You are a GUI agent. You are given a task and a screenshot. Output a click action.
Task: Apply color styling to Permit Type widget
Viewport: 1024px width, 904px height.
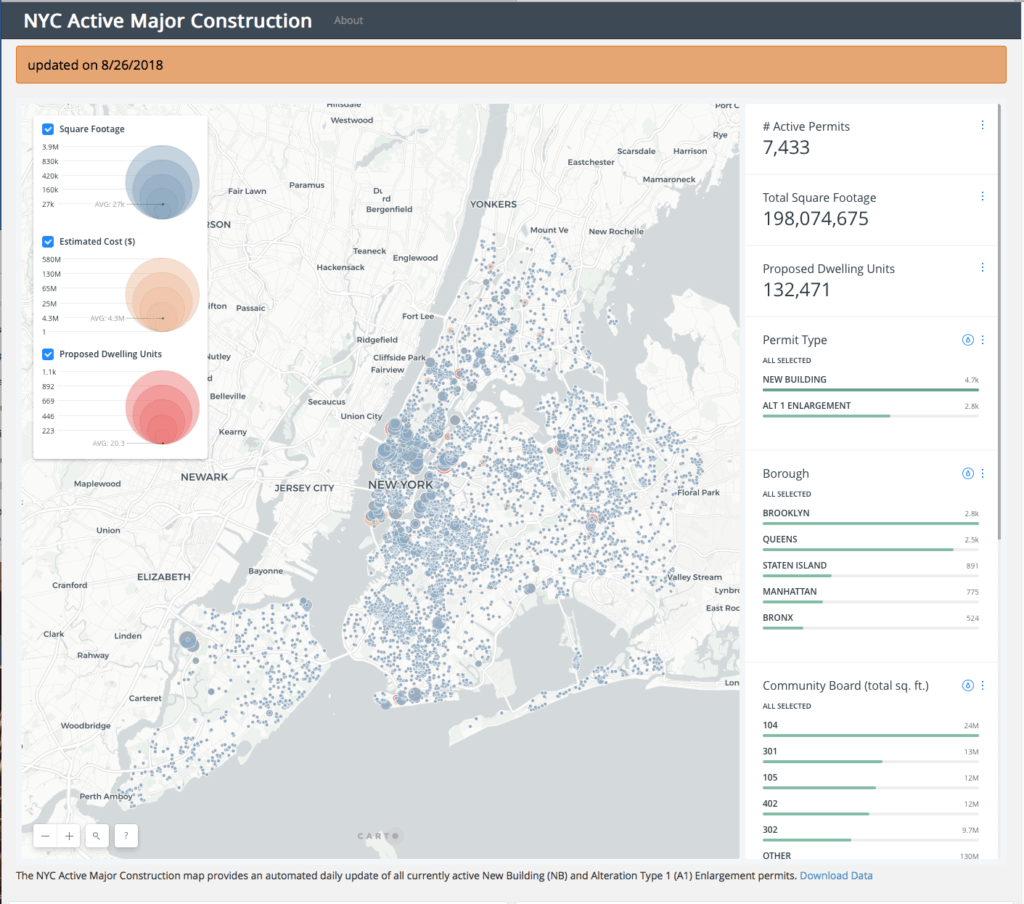point(967,340)
